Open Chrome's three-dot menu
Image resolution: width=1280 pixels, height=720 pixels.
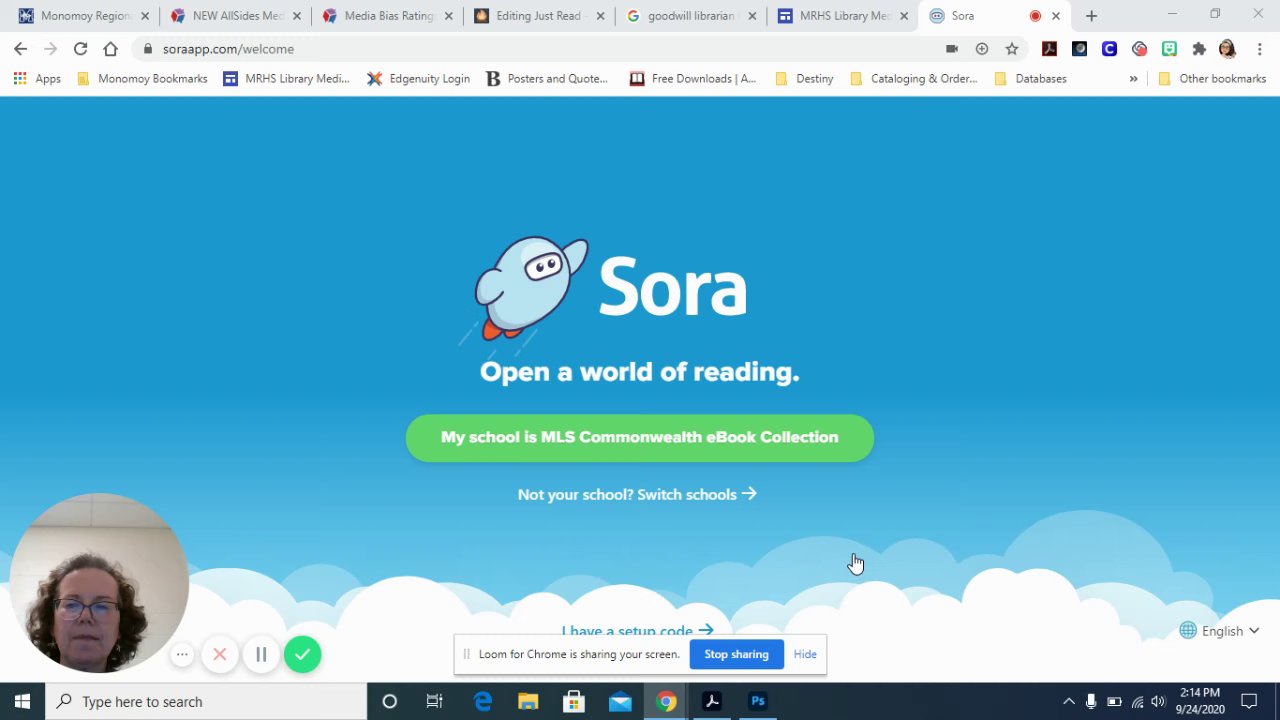click(x=1259, y=49)
